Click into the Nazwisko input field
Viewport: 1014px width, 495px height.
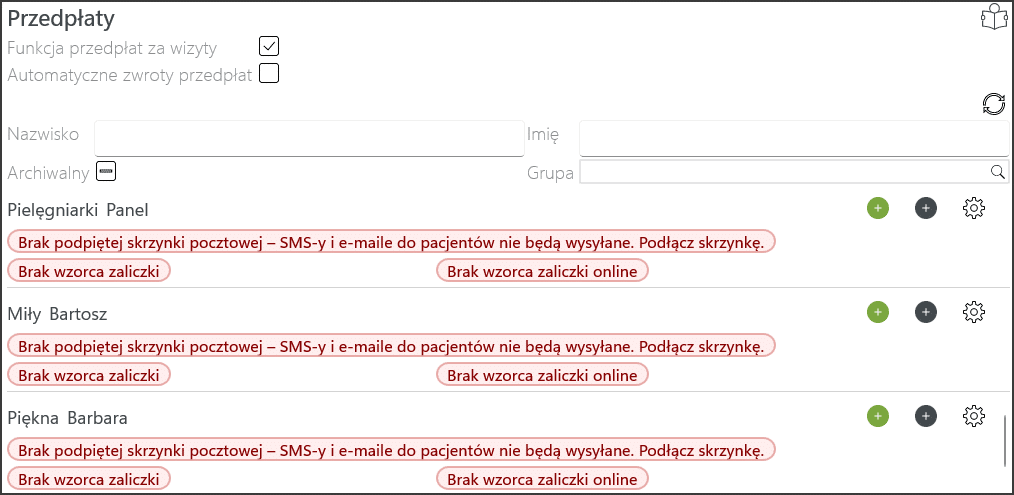(x=308, y=138)
